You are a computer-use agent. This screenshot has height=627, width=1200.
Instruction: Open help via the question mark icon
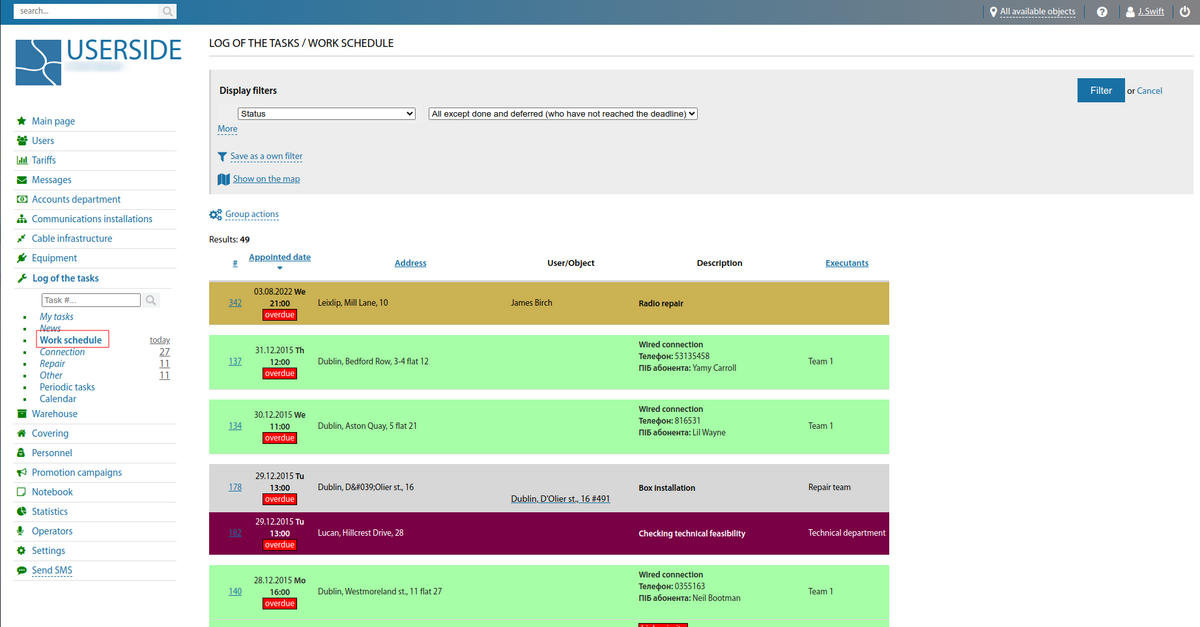(x=1102, y=11)
